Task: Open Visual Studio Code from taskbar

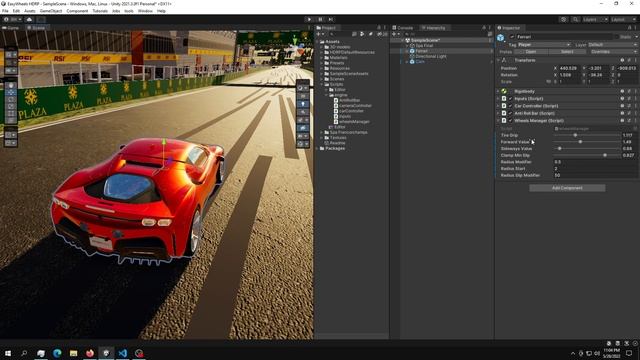Action: (122, 353)
